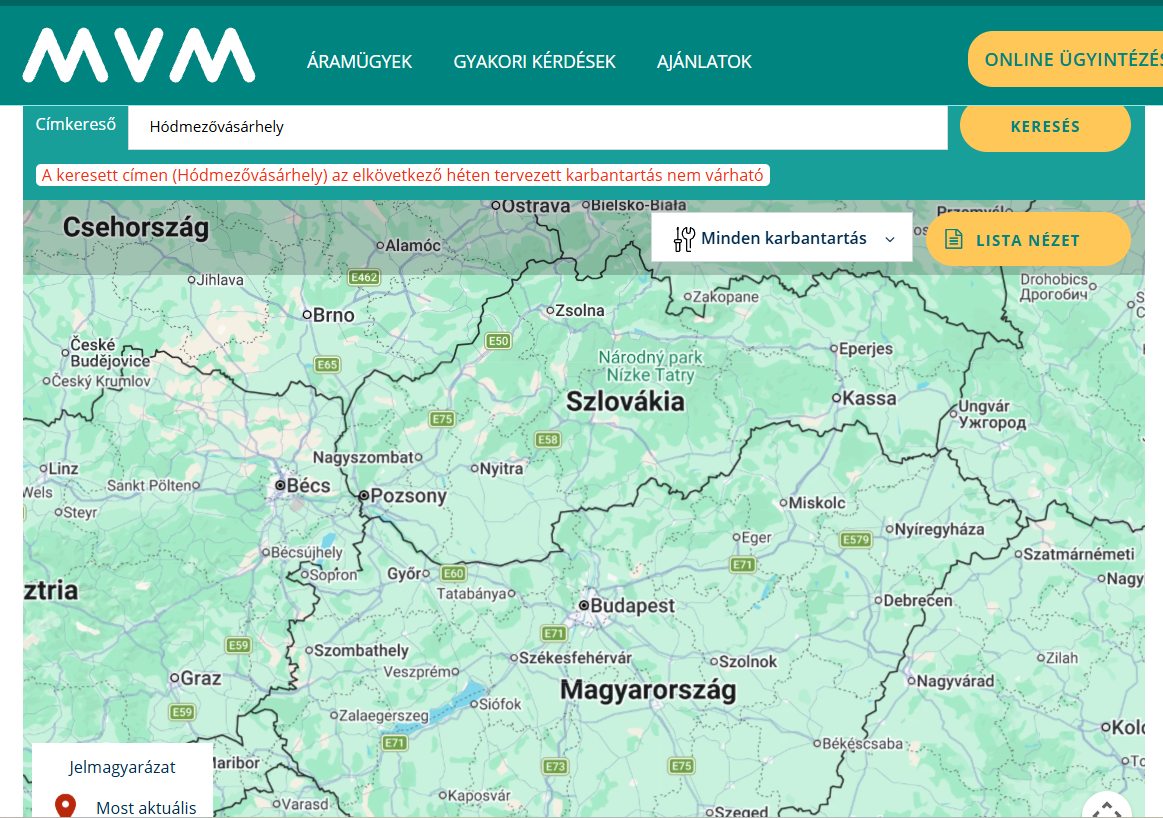Viewport: 1163px width, 818px height.
Task: Click the Nyitra city label
Action: click(501, 469)
